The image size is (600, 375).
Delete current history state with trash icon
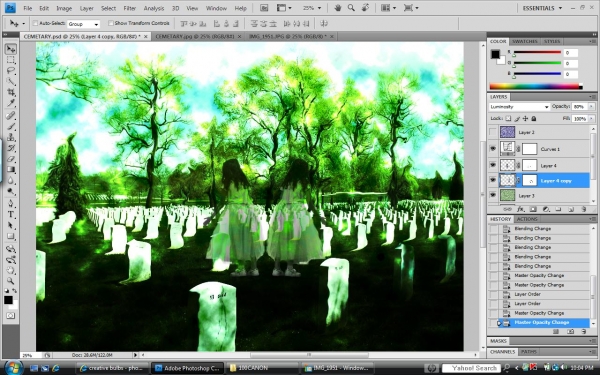(x=584, y=331)
